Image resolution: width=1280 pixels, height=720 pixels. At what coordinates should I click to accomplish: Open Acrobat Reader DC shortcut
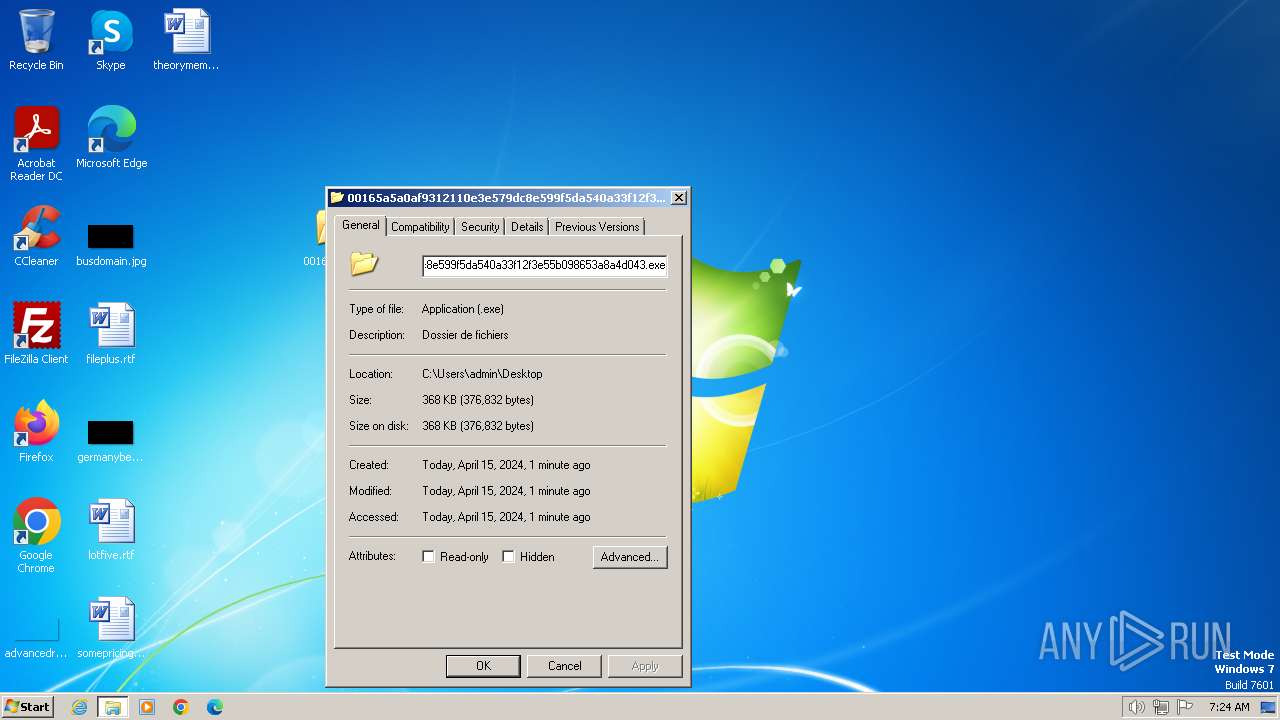[x=36, y=144]
